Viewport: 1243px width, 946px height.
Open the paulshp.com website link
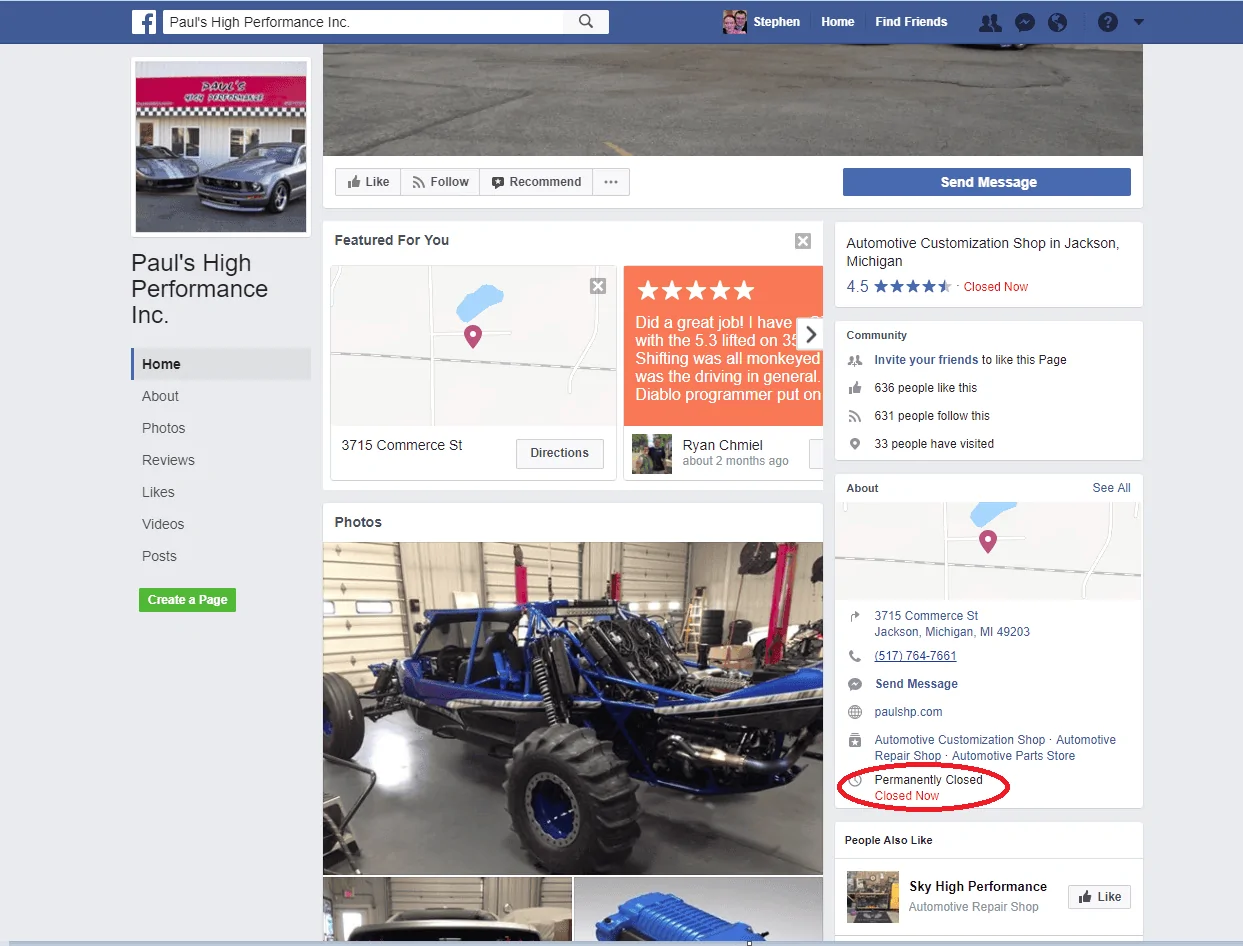point(908,712)
